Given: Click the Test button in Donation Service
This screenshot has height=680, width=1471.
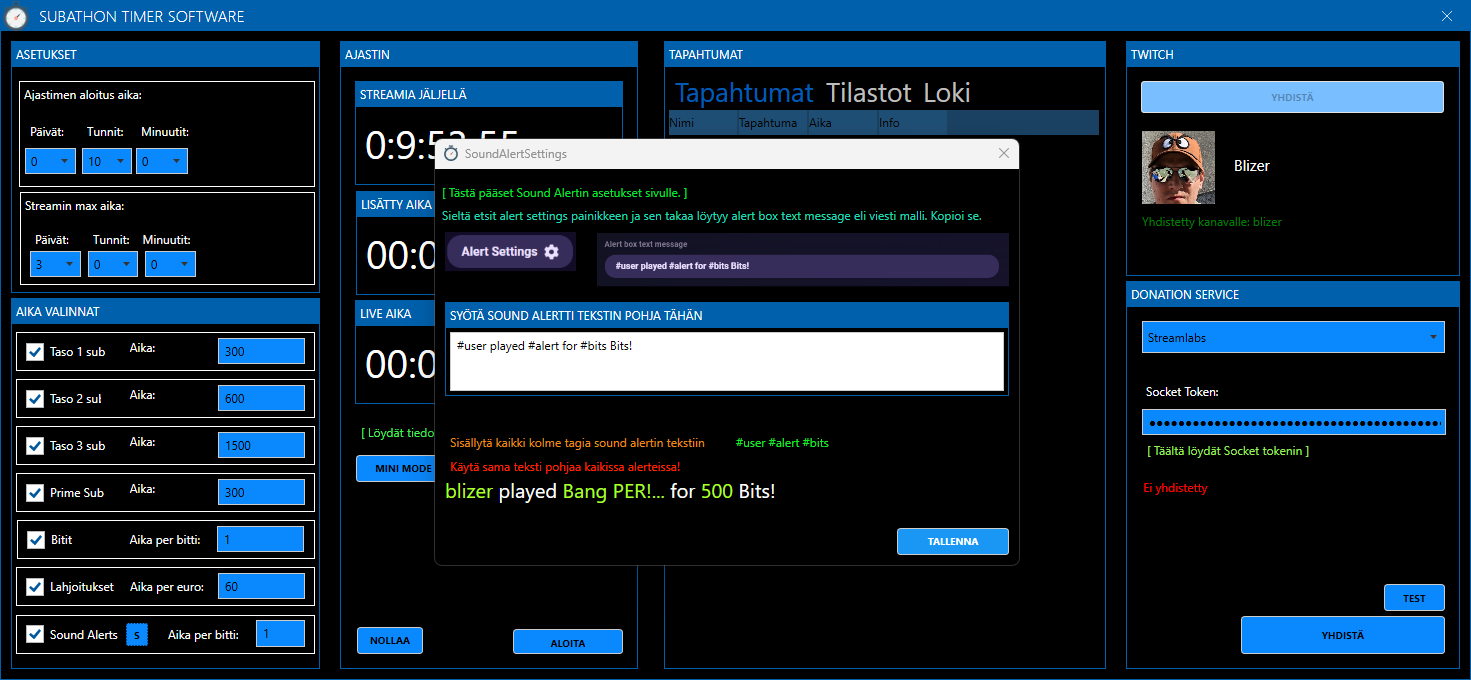Looking at the screenshot, I should (1413, 598).
